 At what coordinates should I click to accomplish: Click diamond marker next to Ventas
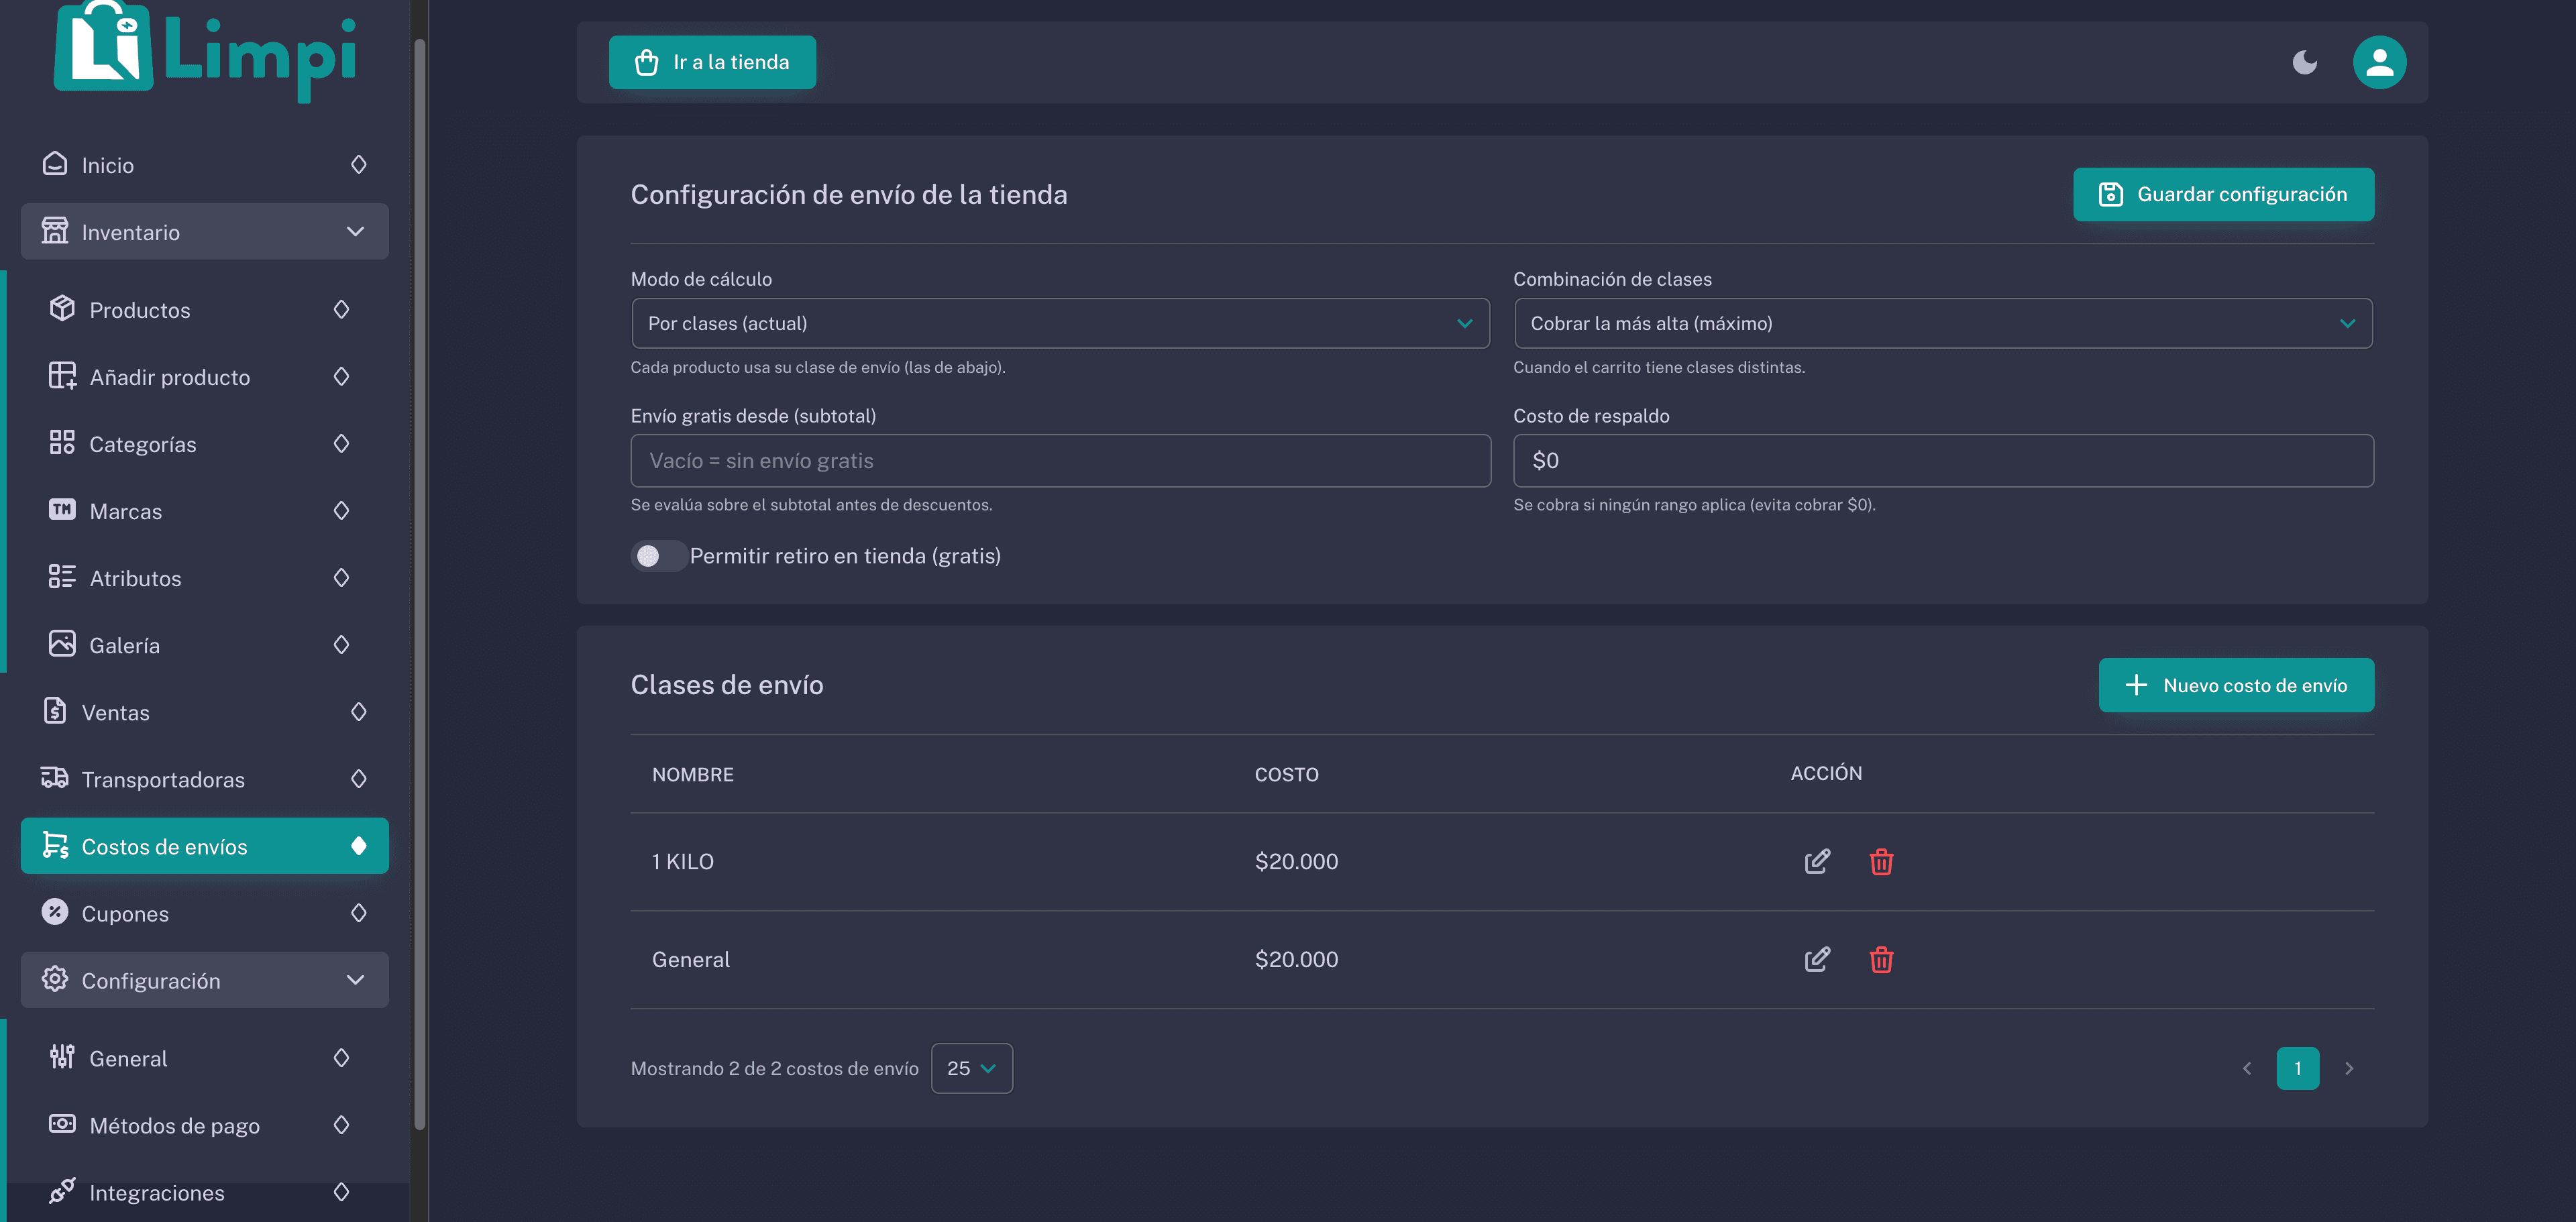tap(359, 711)
